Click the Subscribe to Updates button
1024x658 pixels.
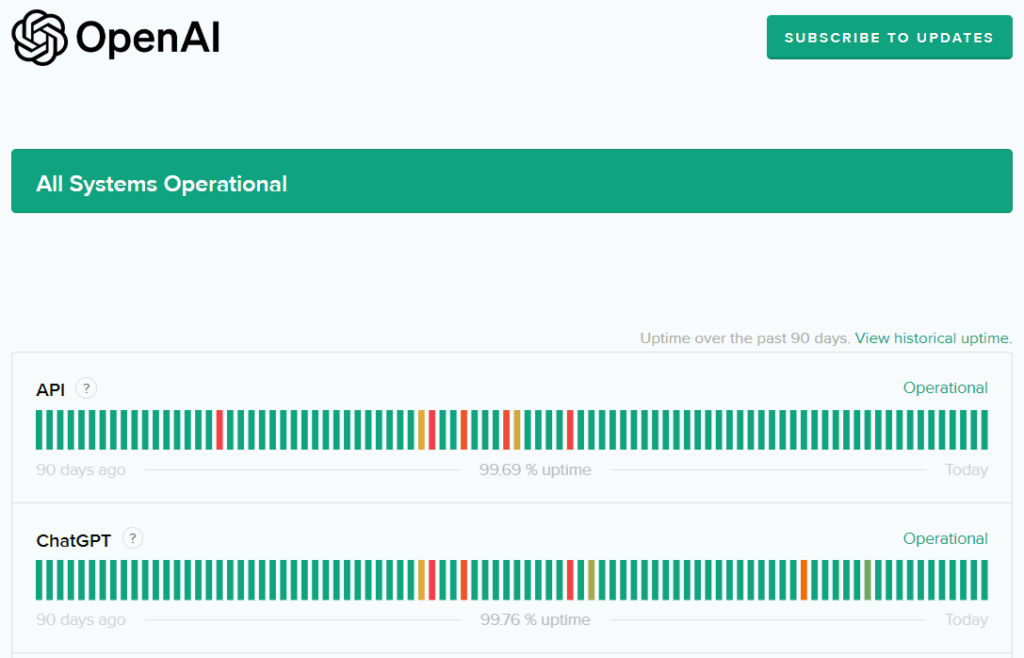889,38
